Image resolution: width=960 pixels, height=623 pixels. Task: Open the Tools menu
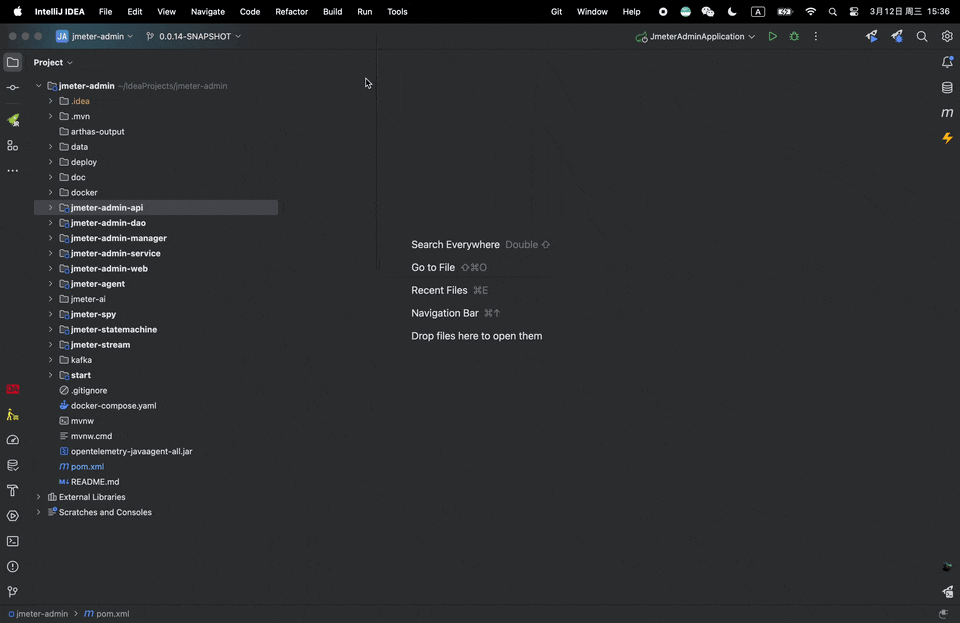(397, 12)
